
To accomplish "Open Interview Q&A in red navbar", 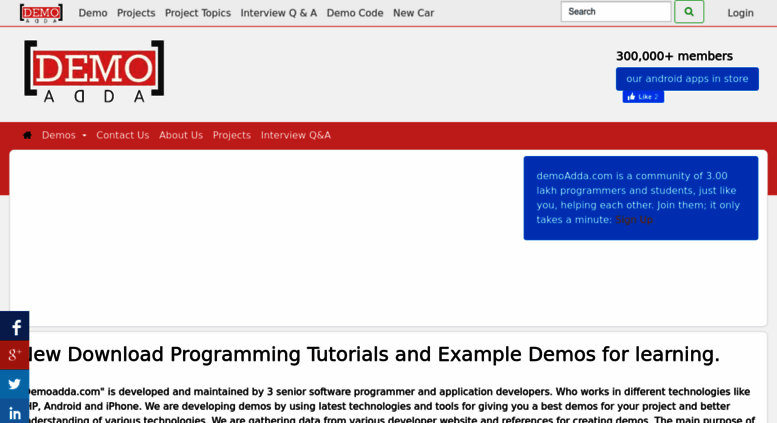I will [296, 135].
